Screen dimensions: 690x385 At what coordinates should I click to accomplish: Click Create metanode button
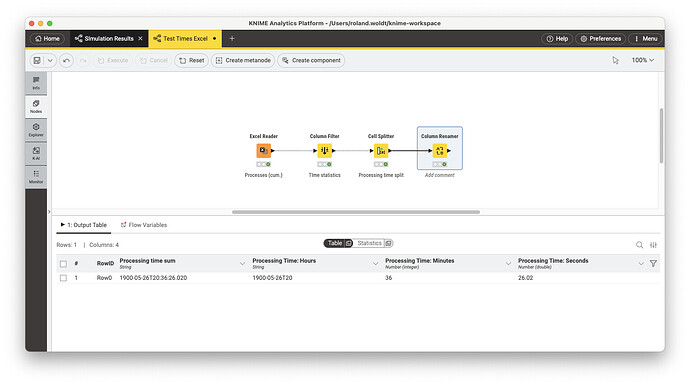pos(243,60)
